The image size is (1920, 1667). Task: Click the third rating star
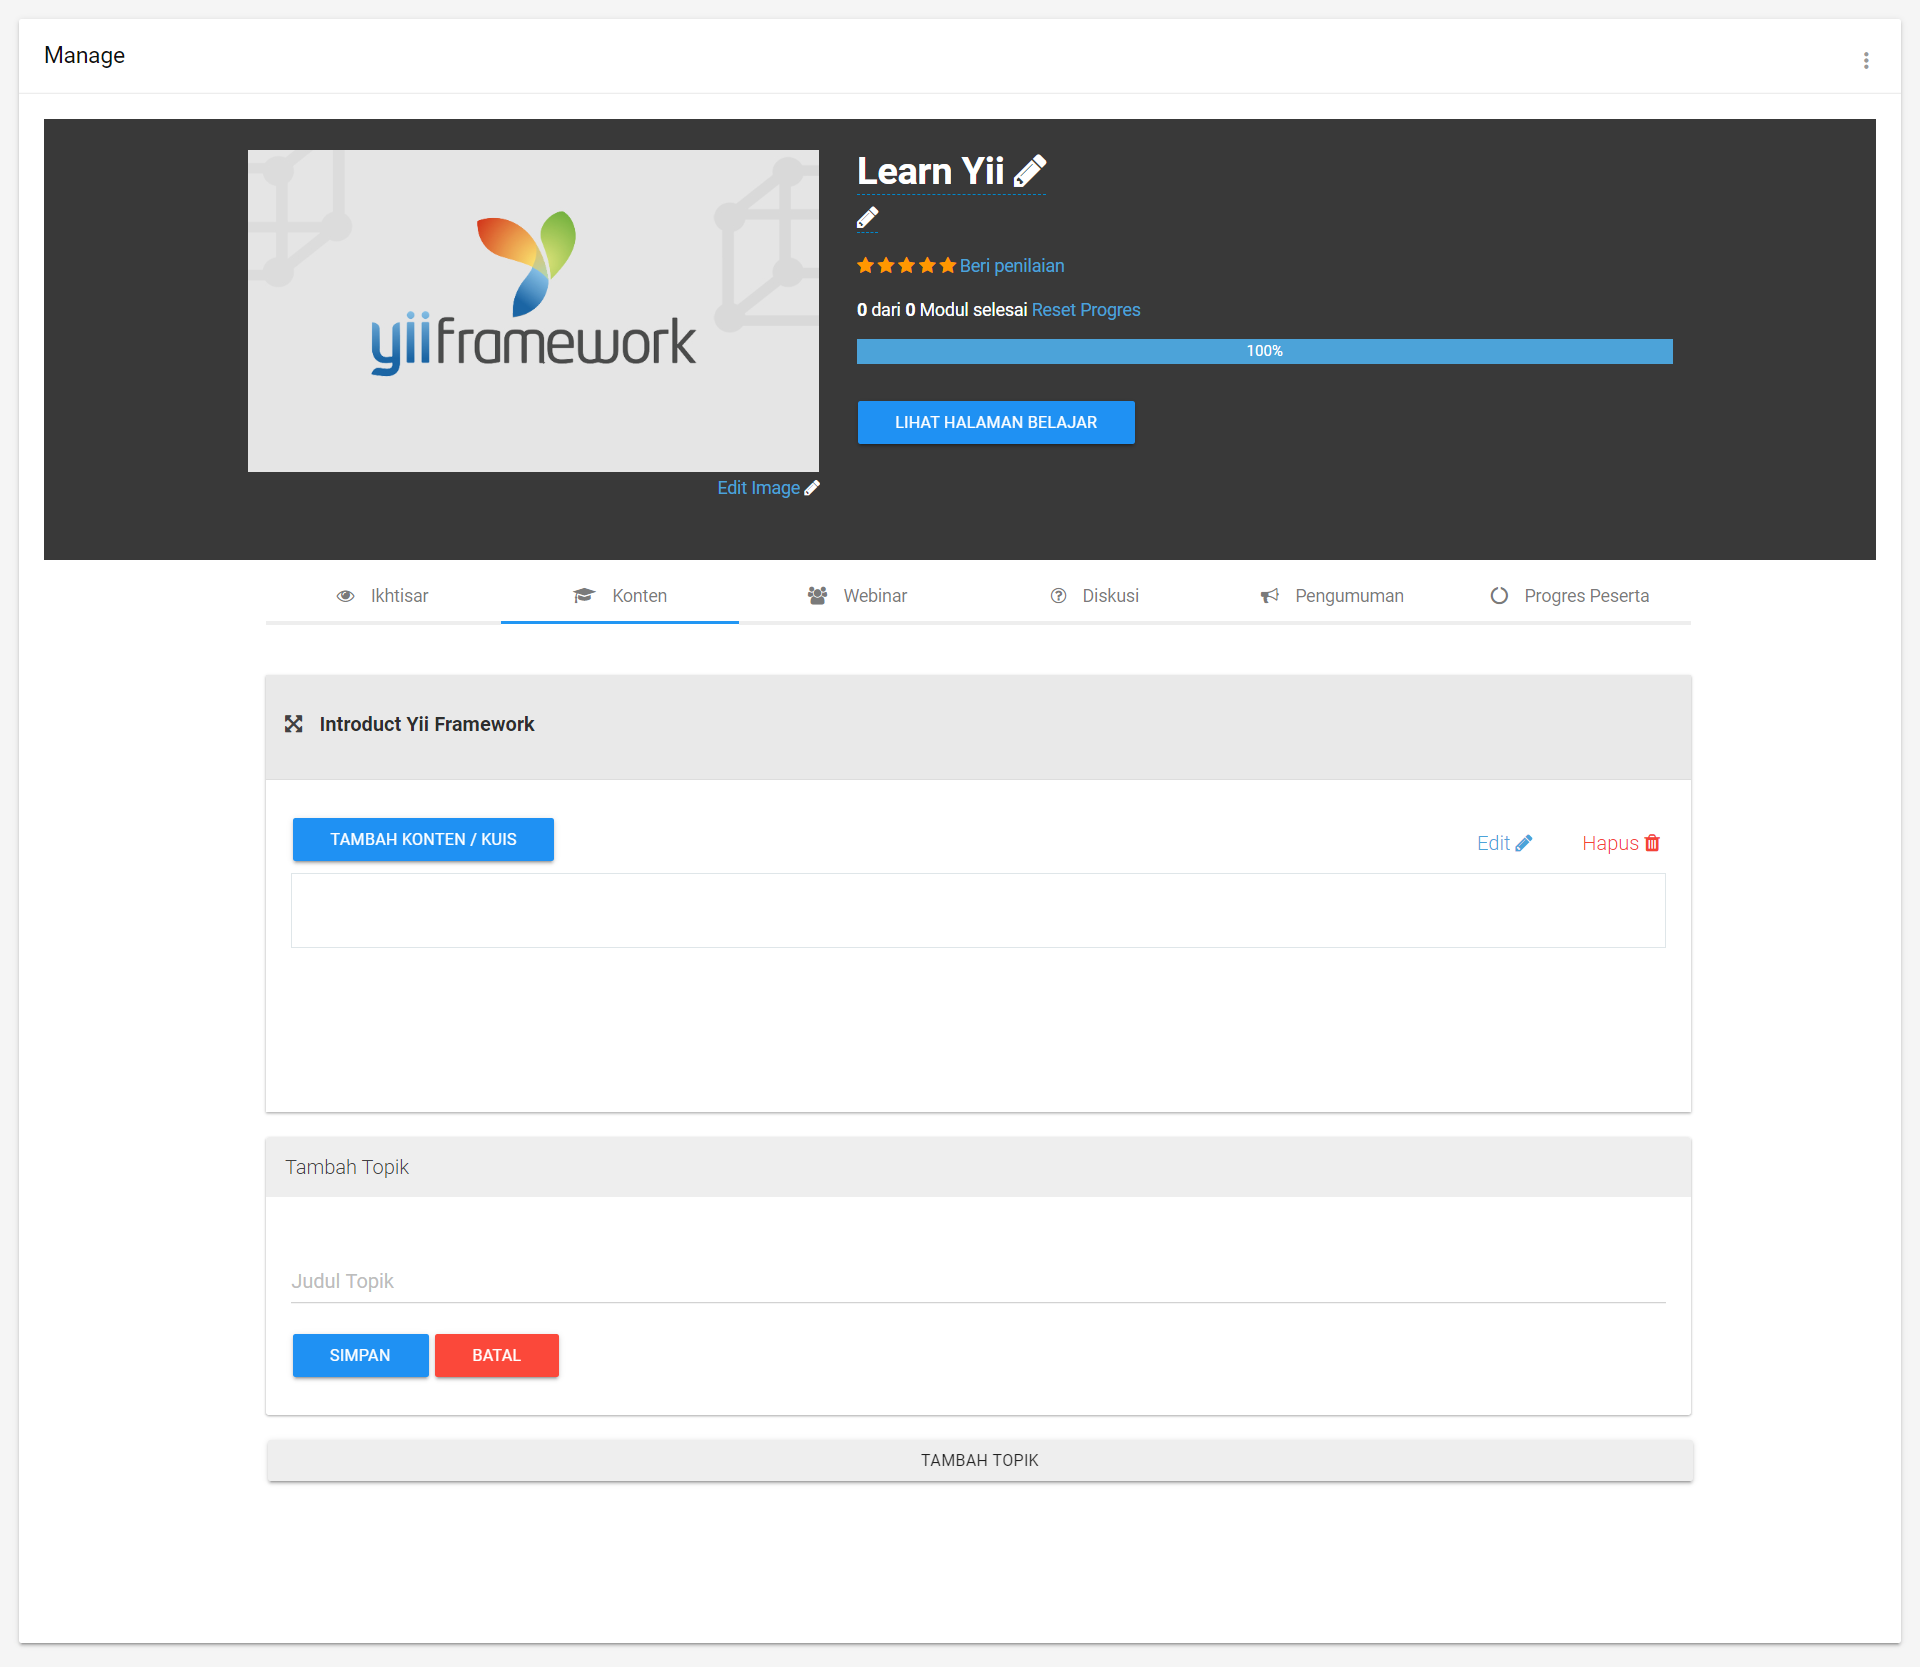907,265
